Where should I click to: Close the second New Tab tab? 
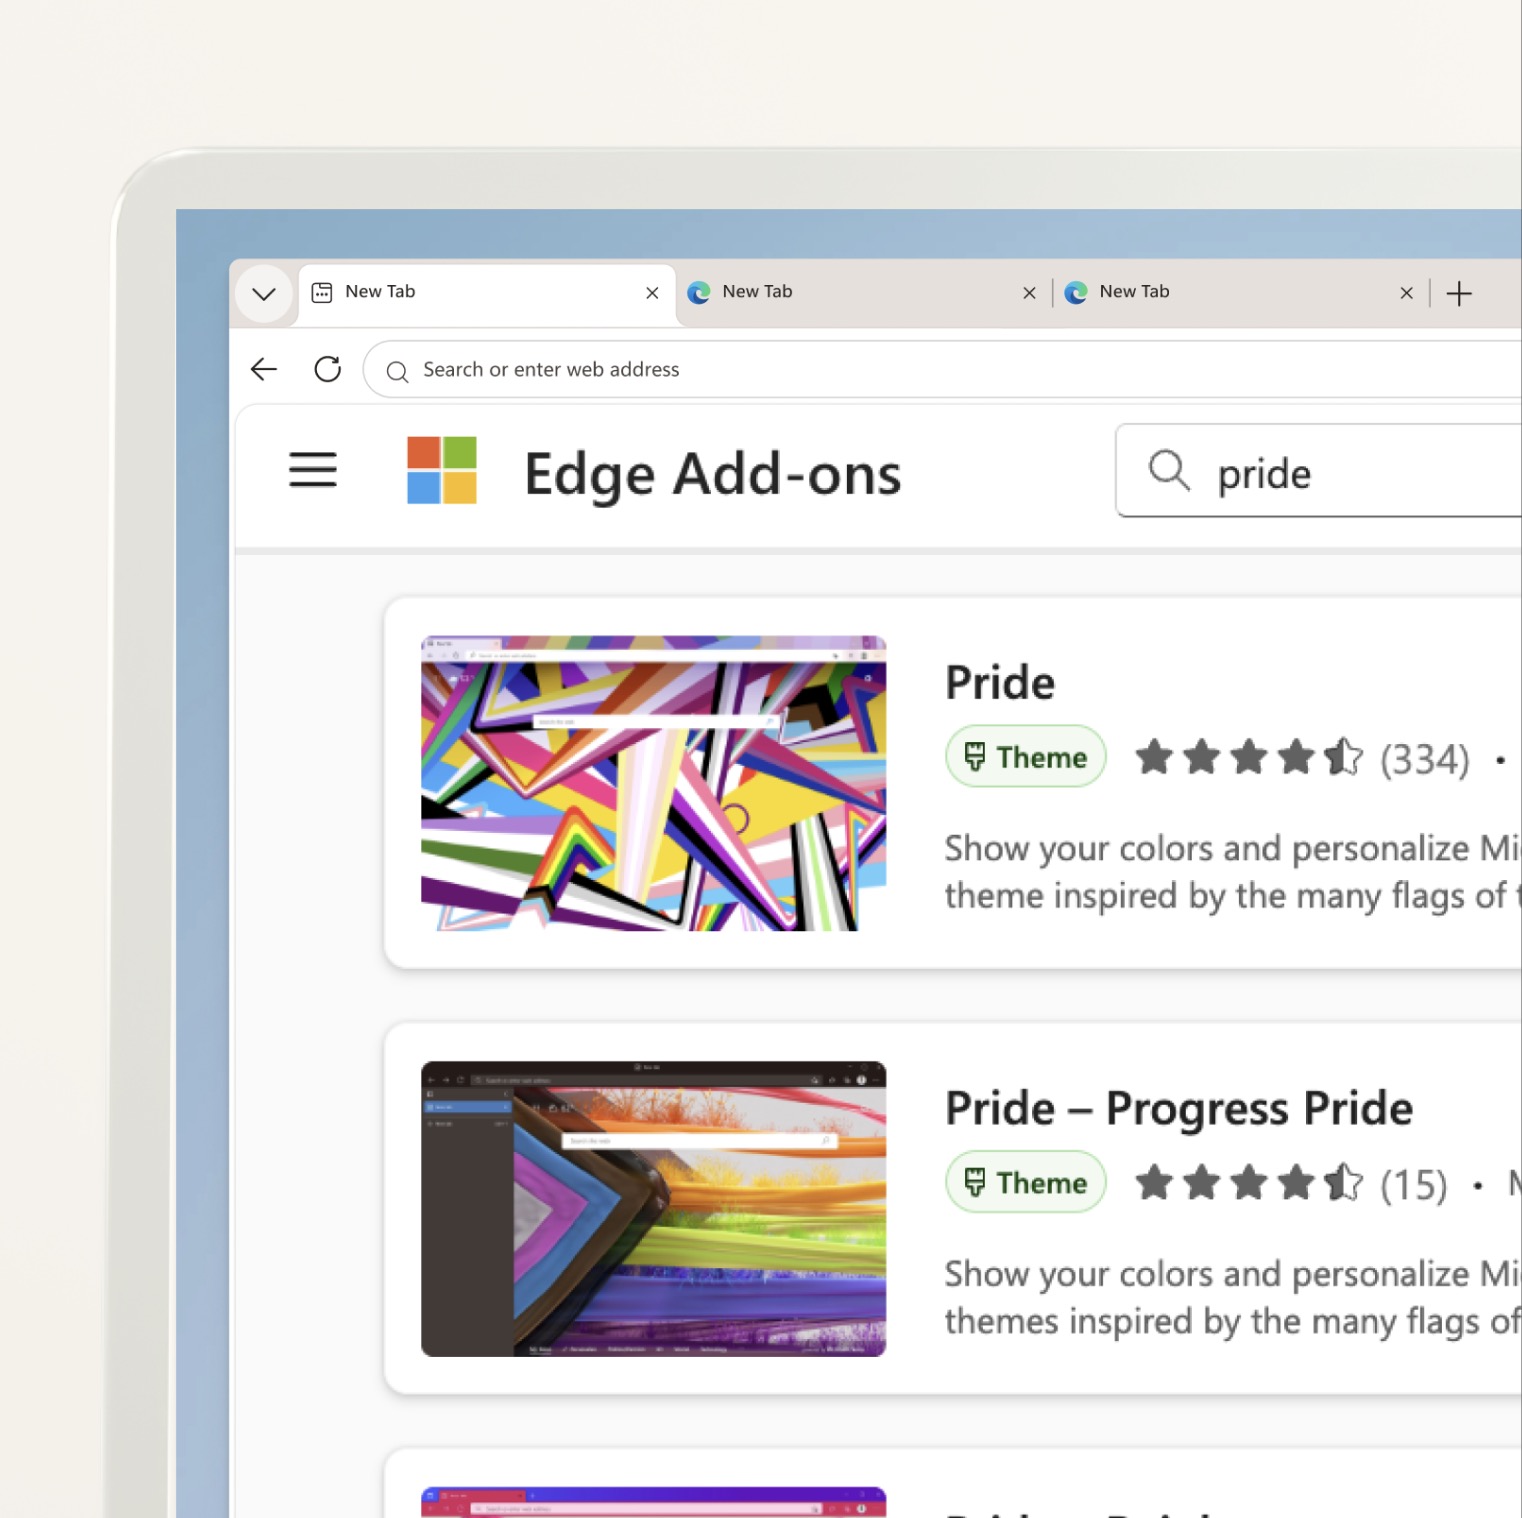pos(1029,293)
